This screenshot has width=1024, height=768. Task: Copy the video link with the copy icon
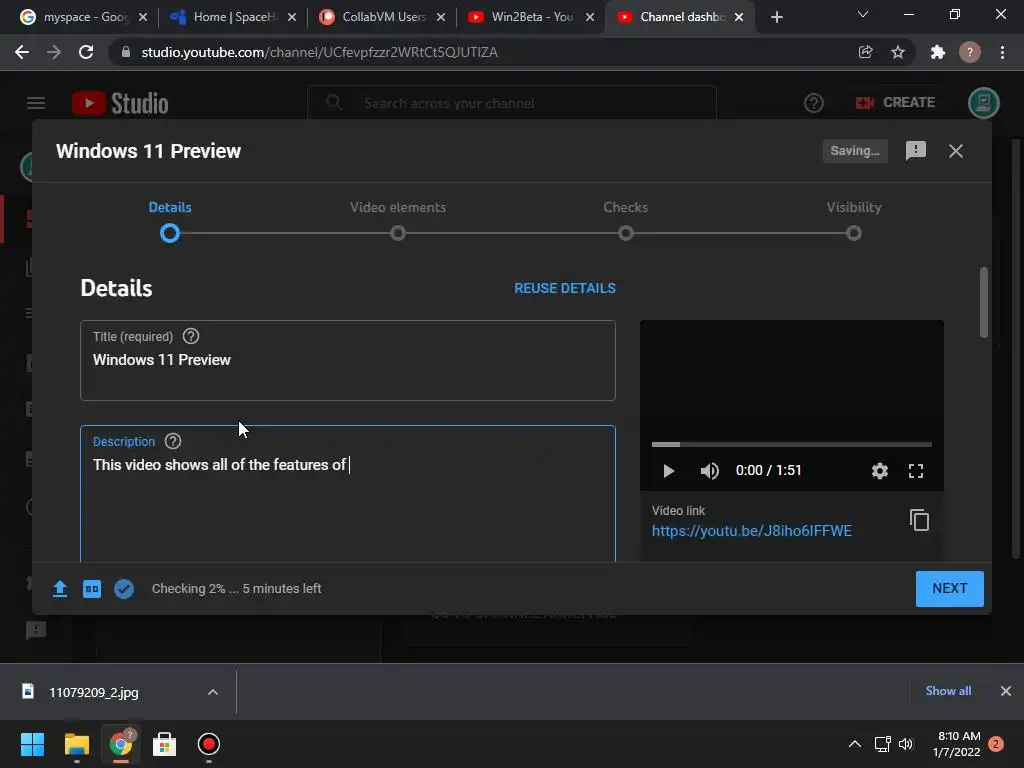point(919,520)
